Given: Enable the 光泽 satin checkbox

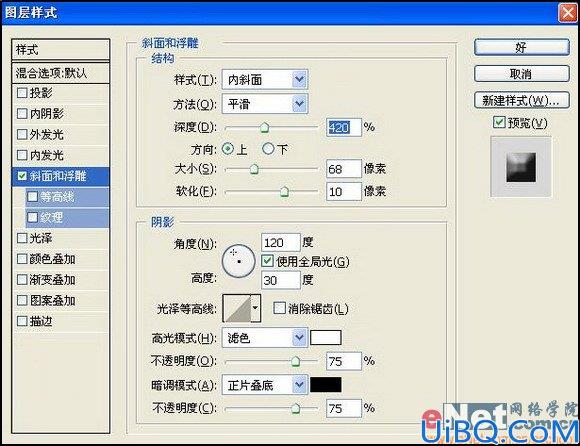Looking at the screenshot, I should coord(22,238).
